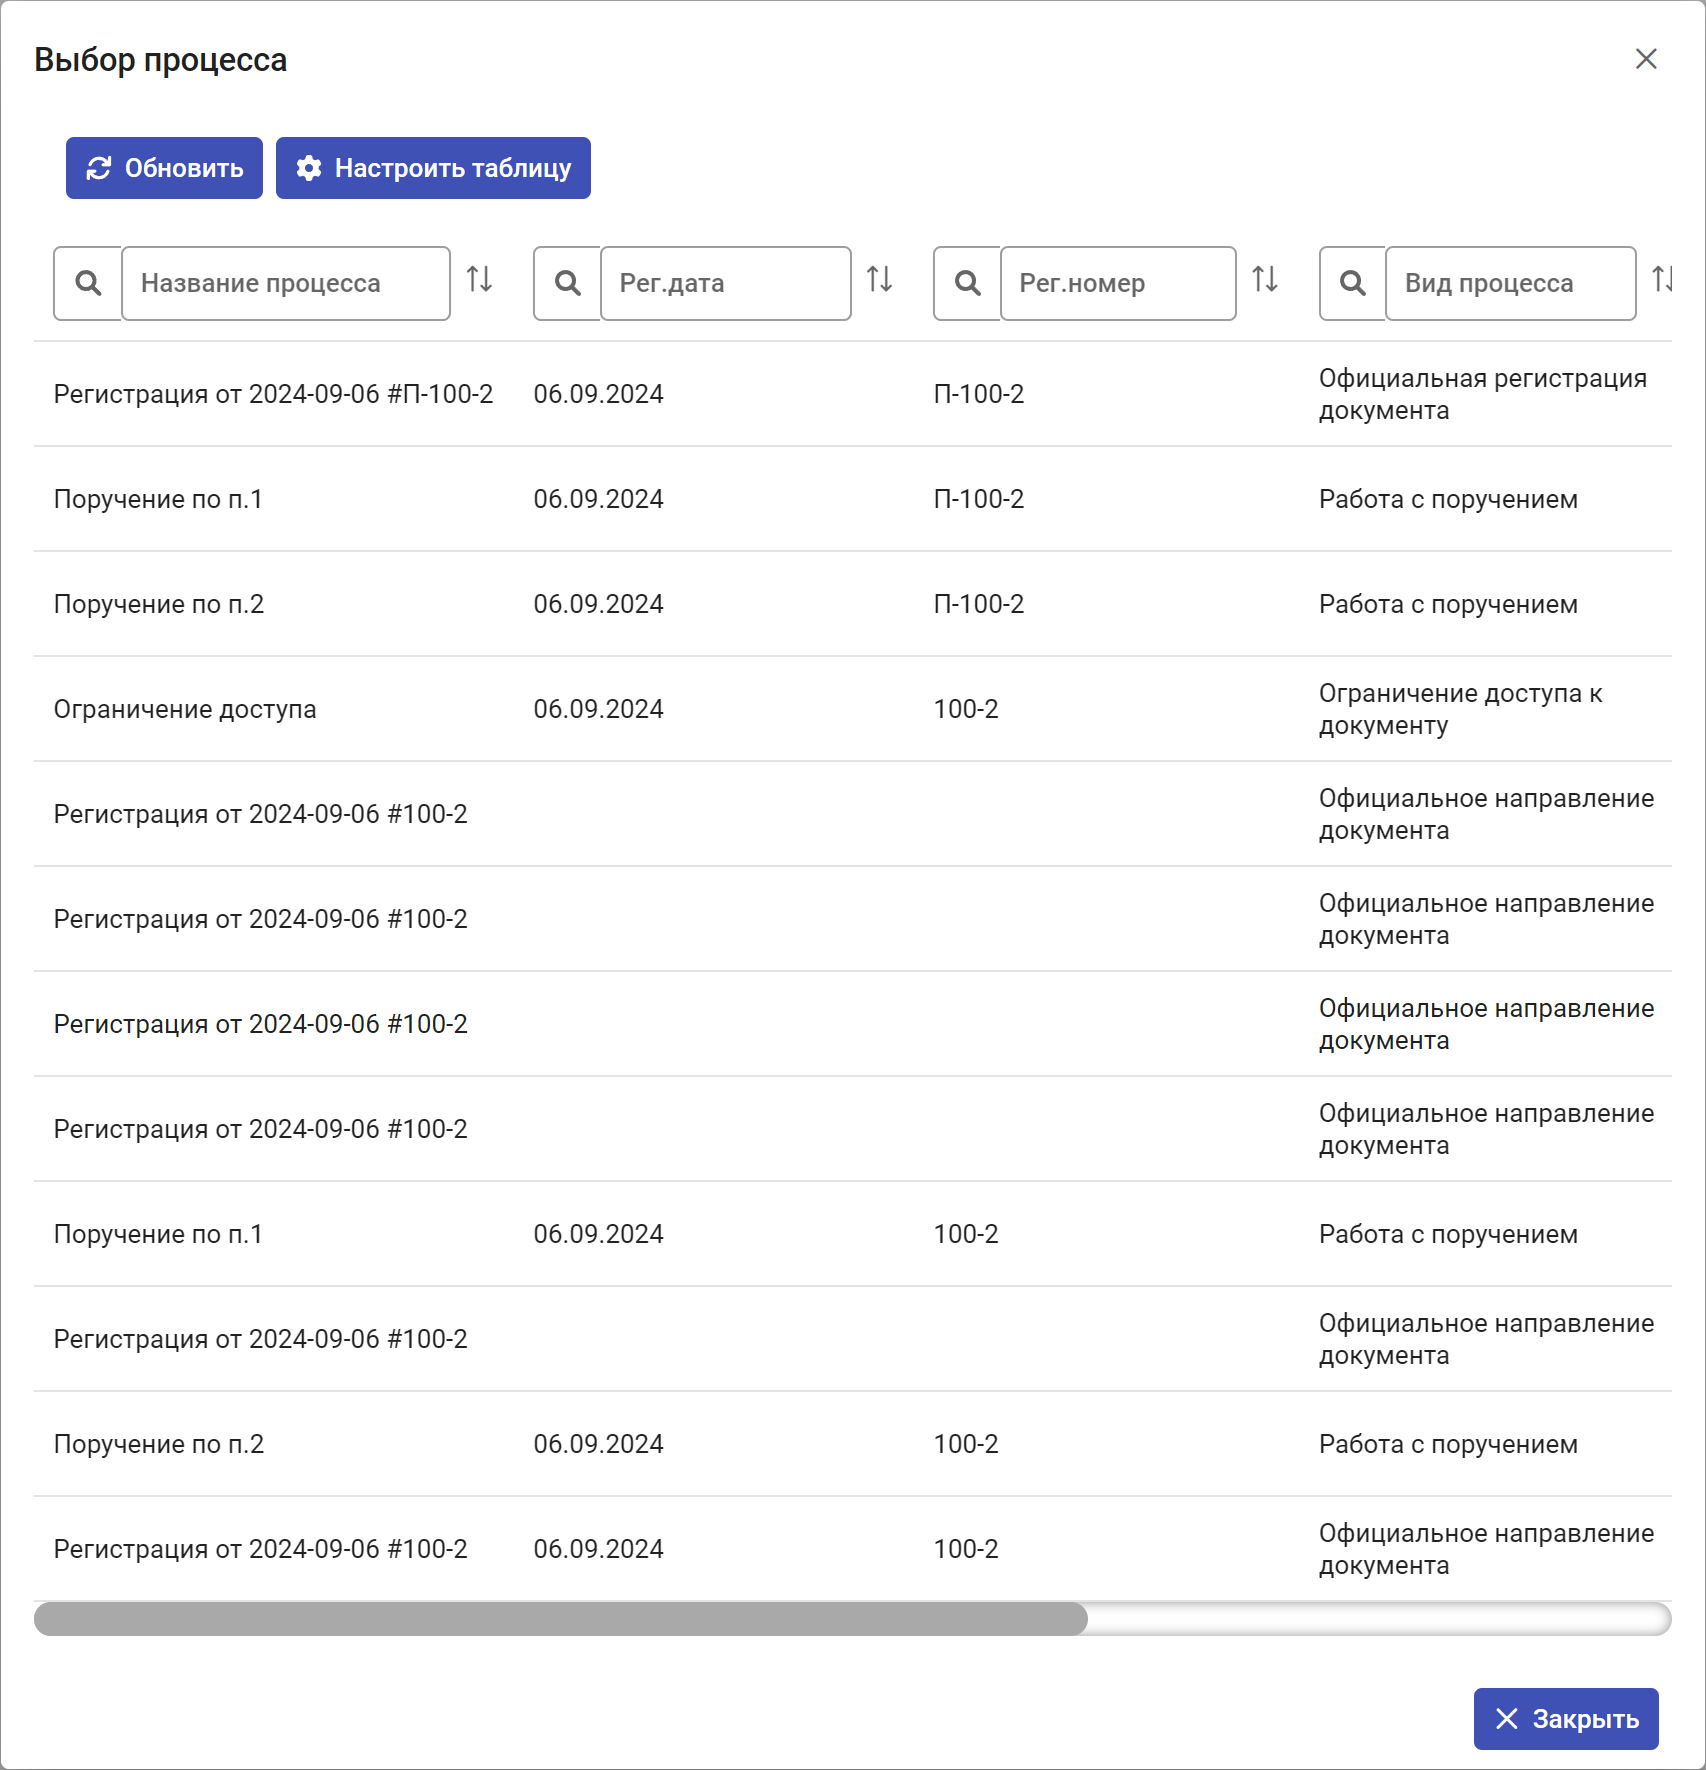Sort by Рег.номер column
Image resolution: width=1706 pixels, height=1770 pixels.
point(1265,279)
